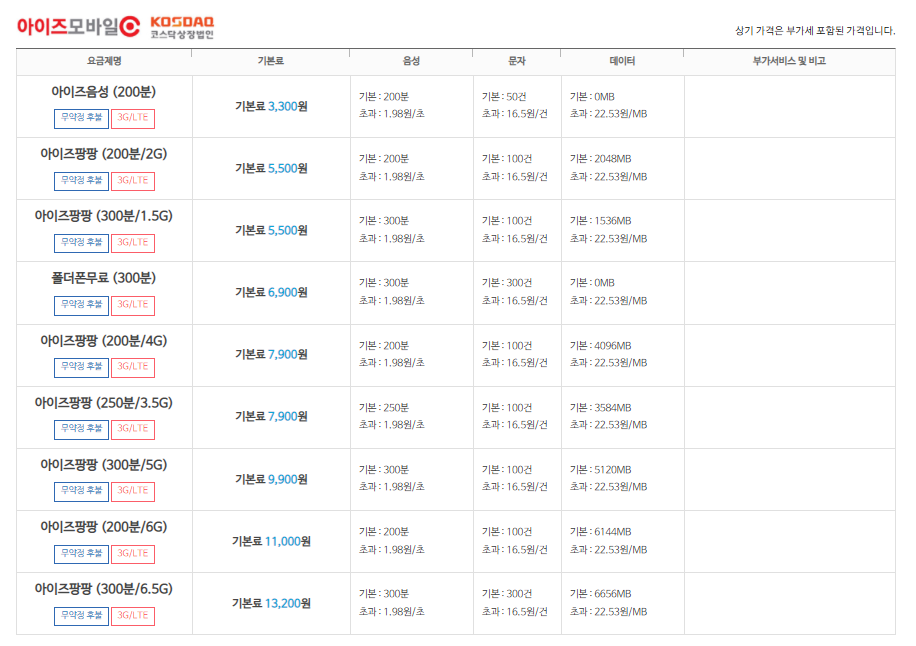Open the 아이즈팡팡 (300분/5G) plan

tap(103, 465)
